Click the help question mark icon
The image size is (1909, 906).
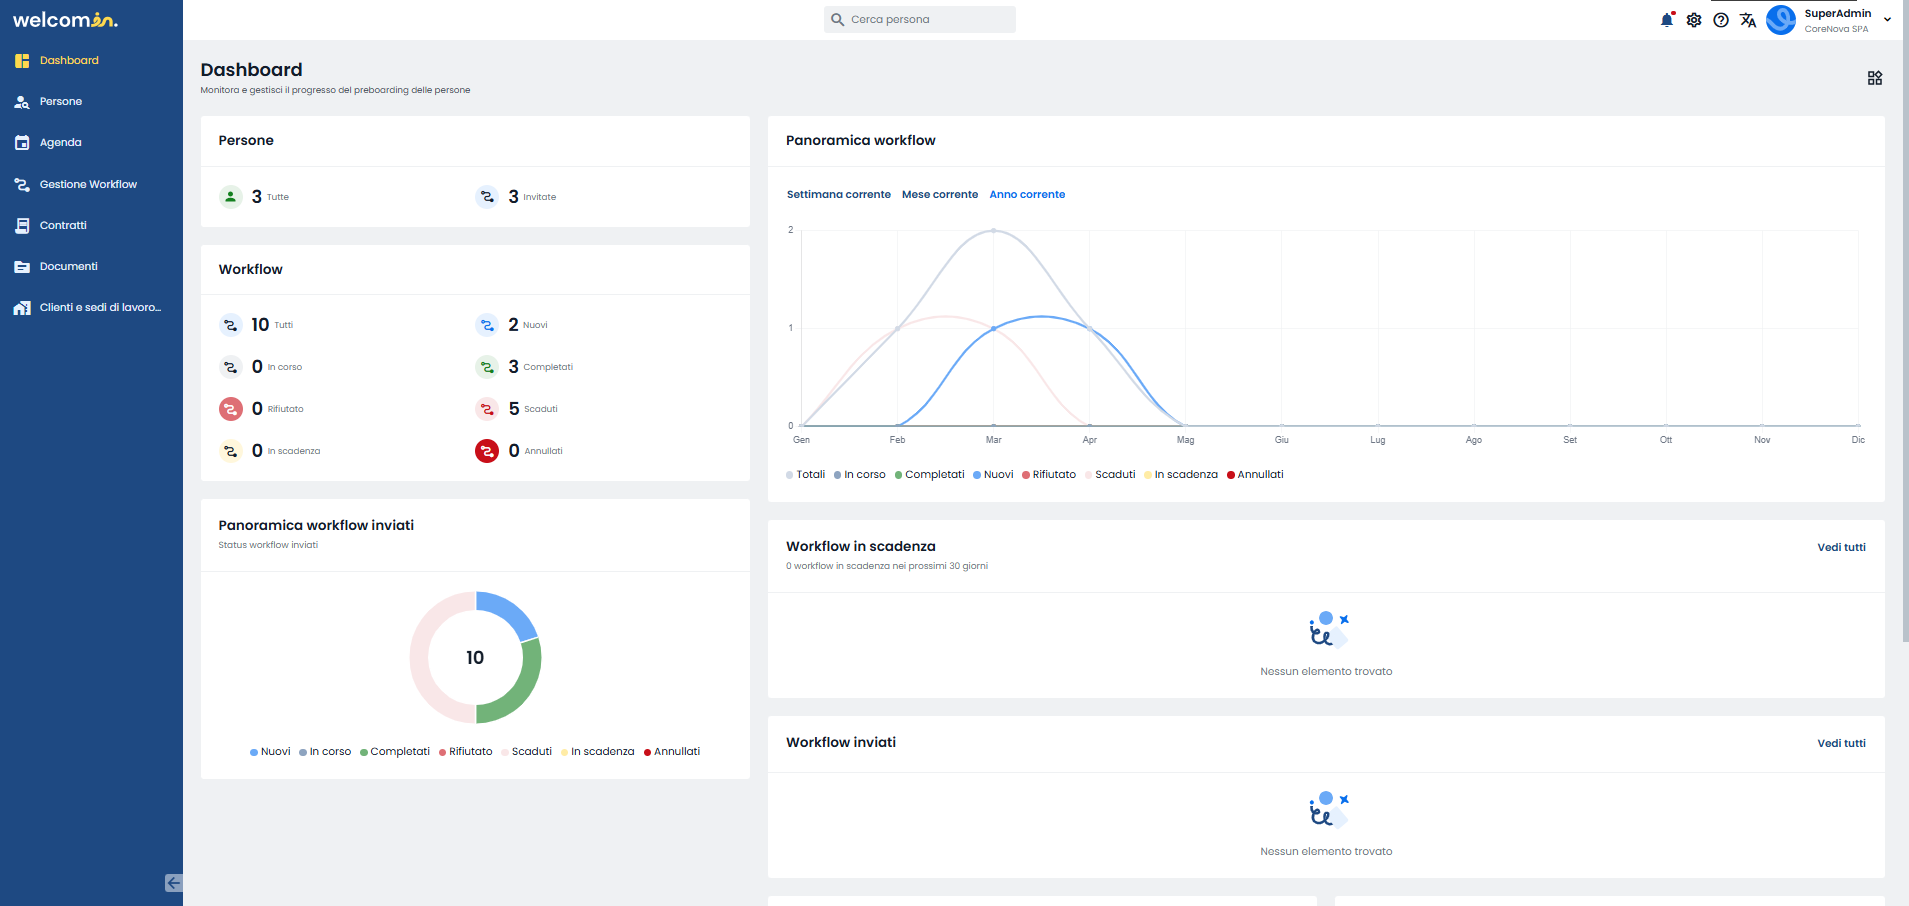pos(1721,20)
